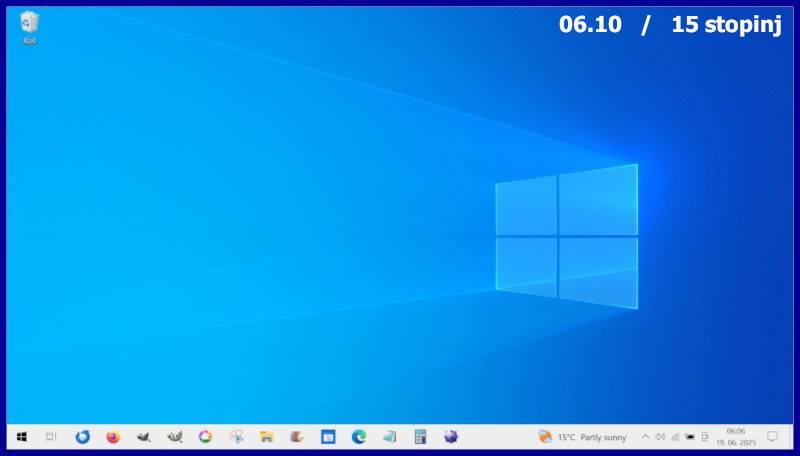
Task: Open the Windows Start menu
Action: [x=21, y=437]
